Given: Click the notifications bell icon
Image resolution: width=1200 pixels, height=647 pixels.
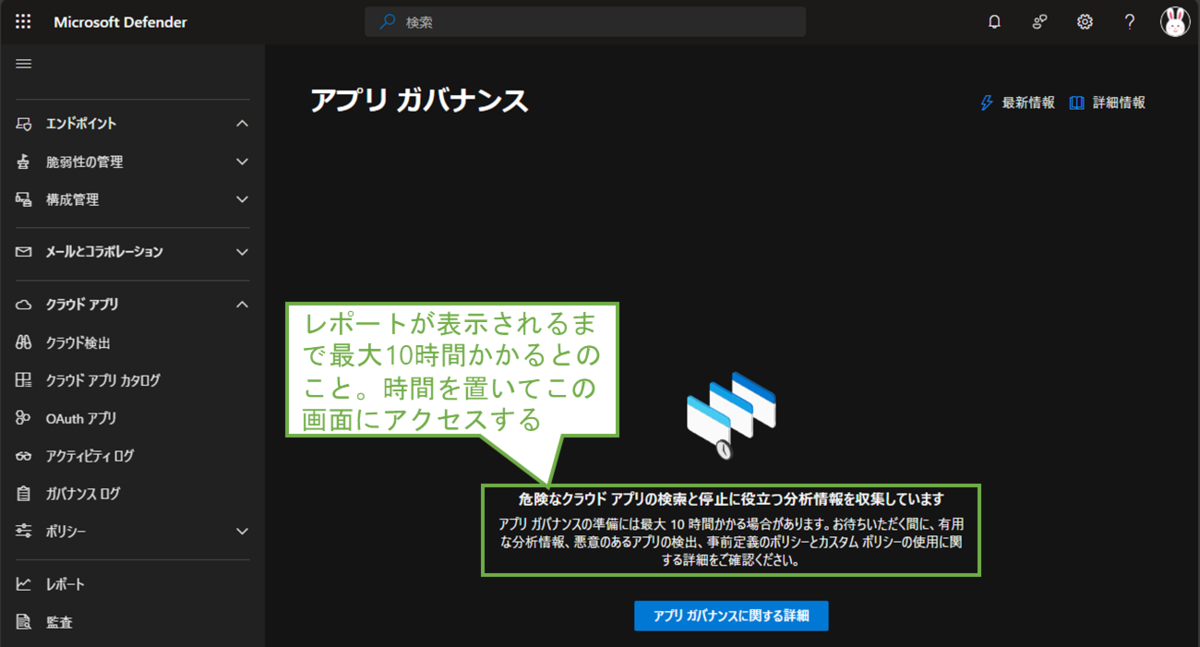Looking at the screenshot, I should pyautogui.click(x=994, y=22).
